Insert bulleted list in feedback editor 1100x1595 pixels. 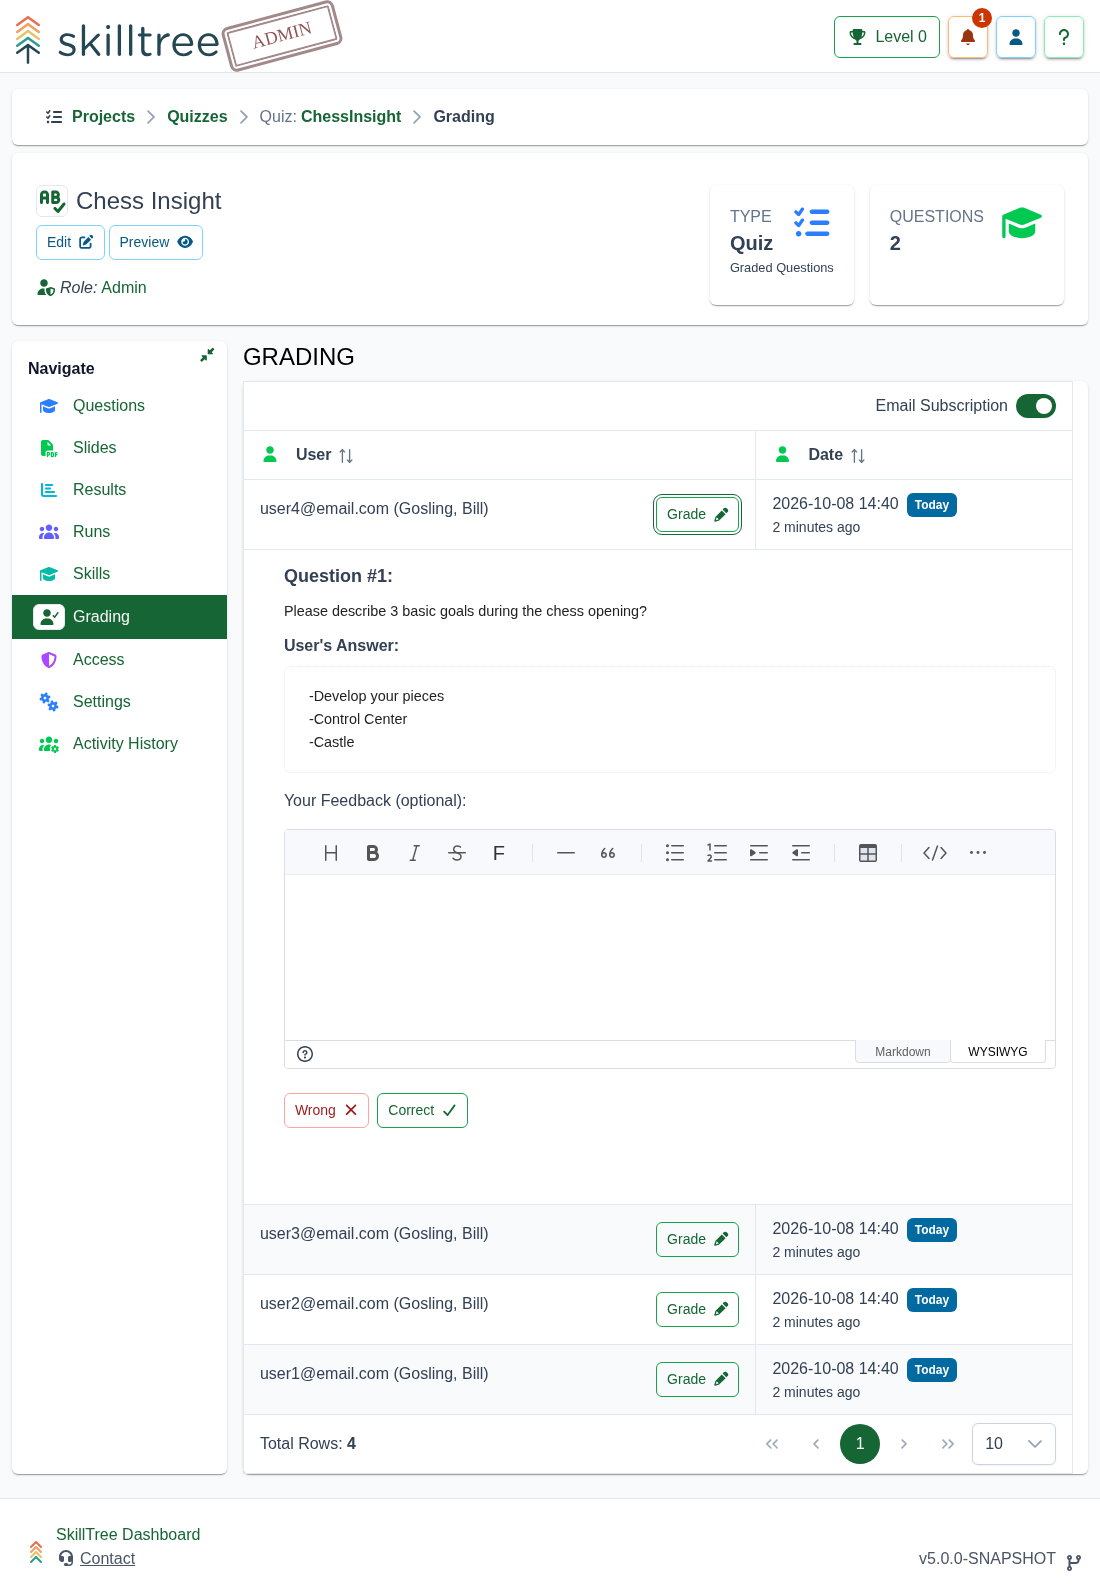675,853
